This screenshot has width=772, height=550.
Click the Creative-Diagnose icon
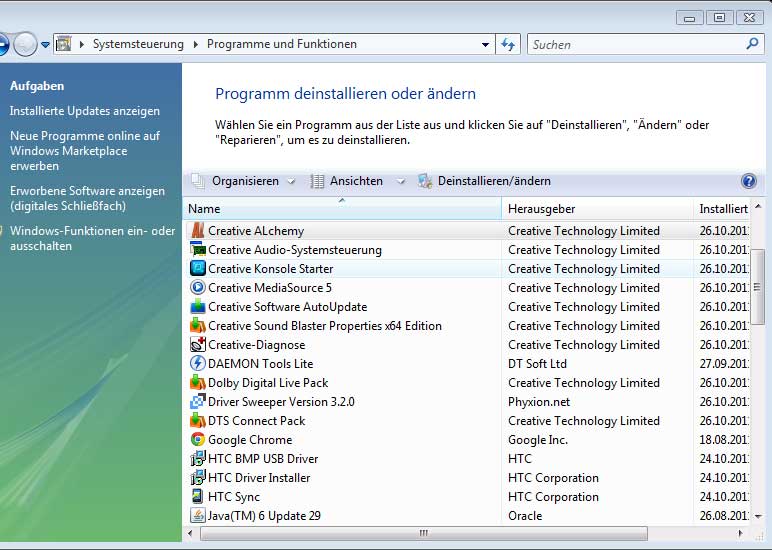197,345
